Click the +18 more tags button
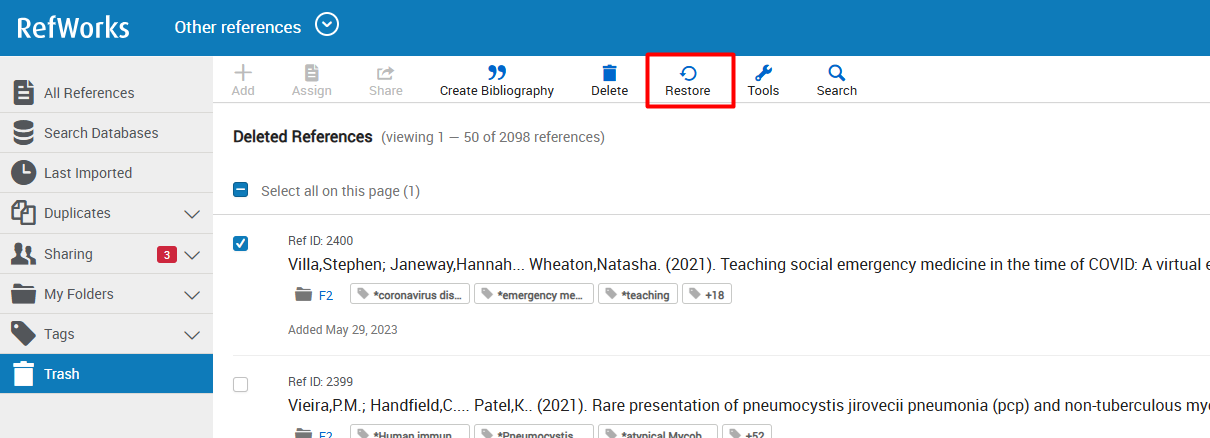The height and width of the screenshot is (438, 1210). click(707, 294)
